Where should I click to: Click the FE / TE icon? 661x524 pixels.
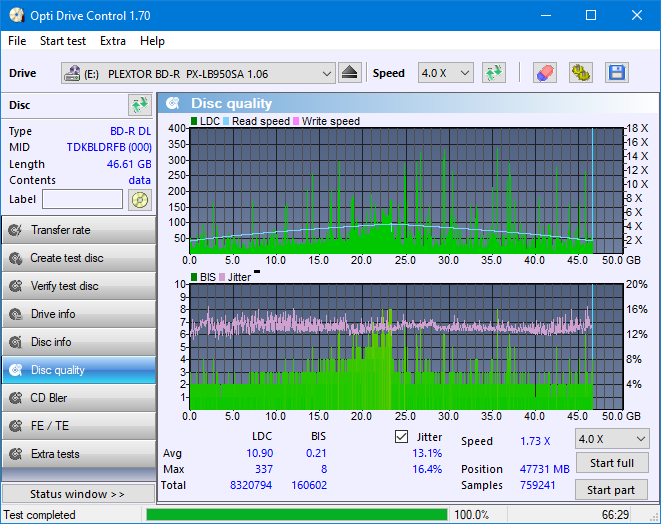(16, 426)
